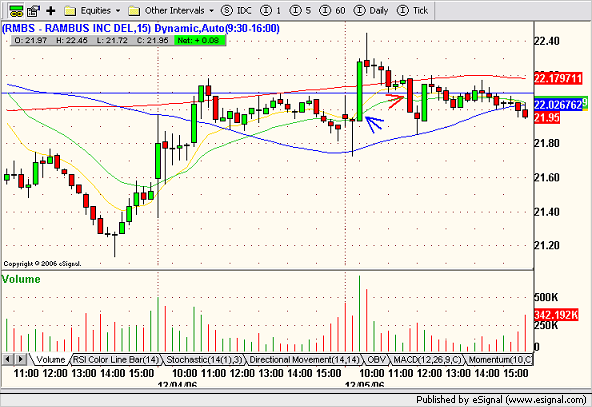Open the MACD(12,26,9,C) tab

[427, 359]
